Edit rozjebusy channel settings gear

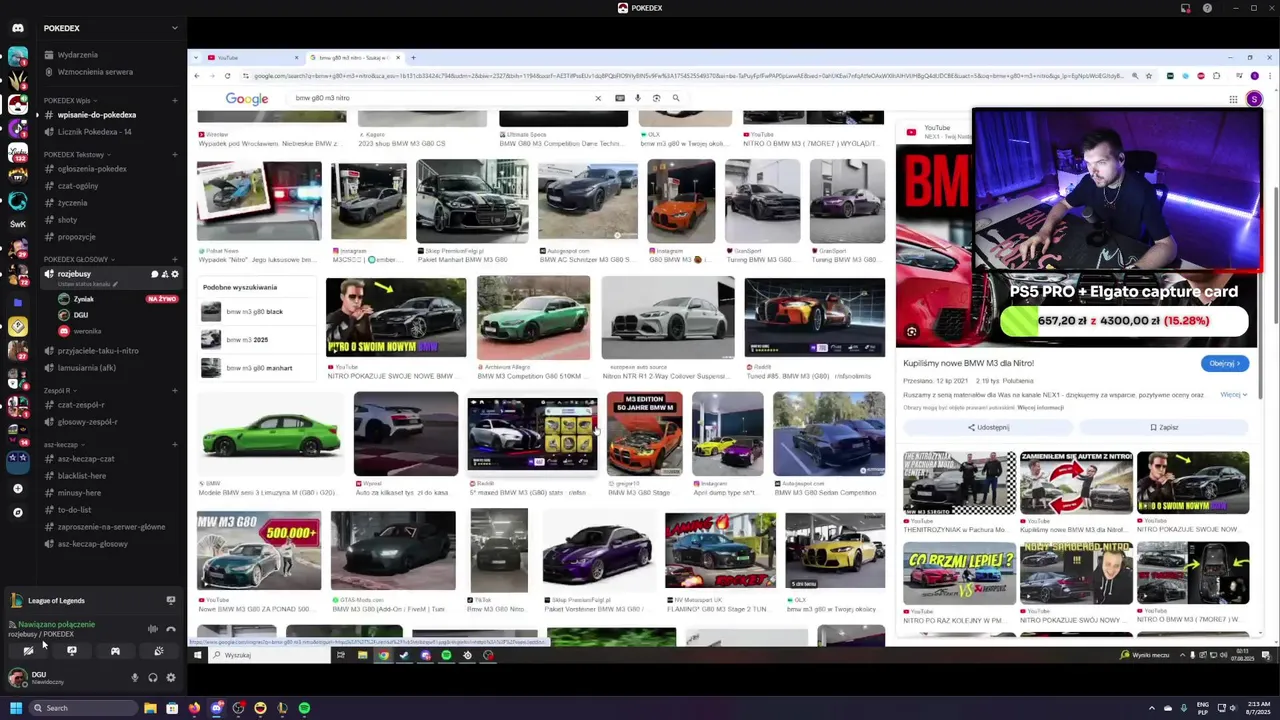[x=175, y=274]
